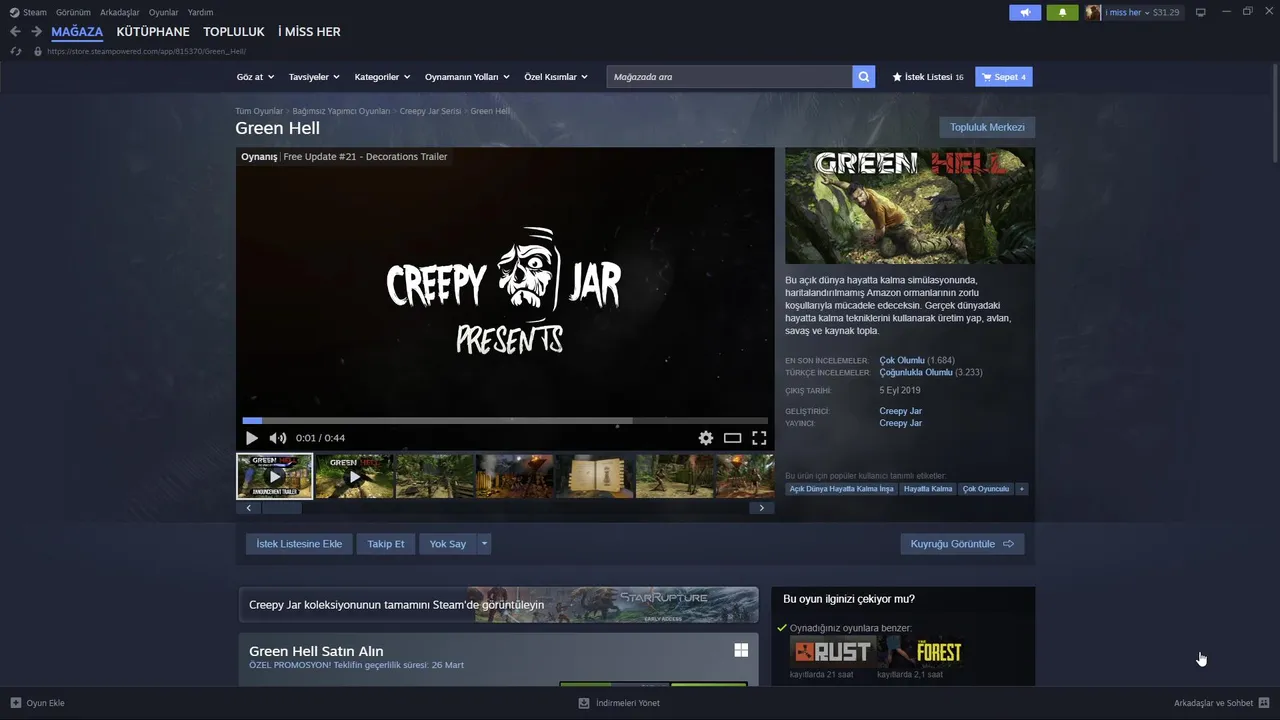The width and height of the screenshot is (1280, 720).
Task: Click the Creepy Jar developer link
Action: click(x=900, y=411)
